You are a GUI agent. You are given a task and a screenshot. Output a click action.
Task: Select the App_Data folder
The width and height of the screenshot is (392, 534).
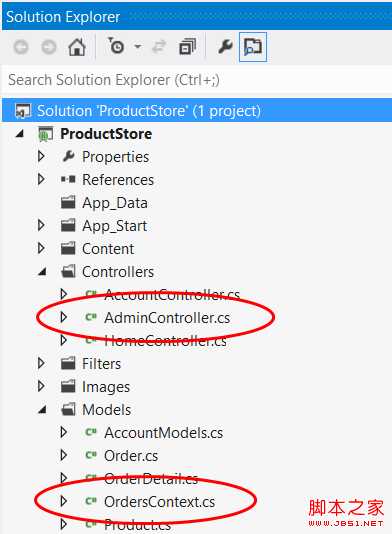115,203
